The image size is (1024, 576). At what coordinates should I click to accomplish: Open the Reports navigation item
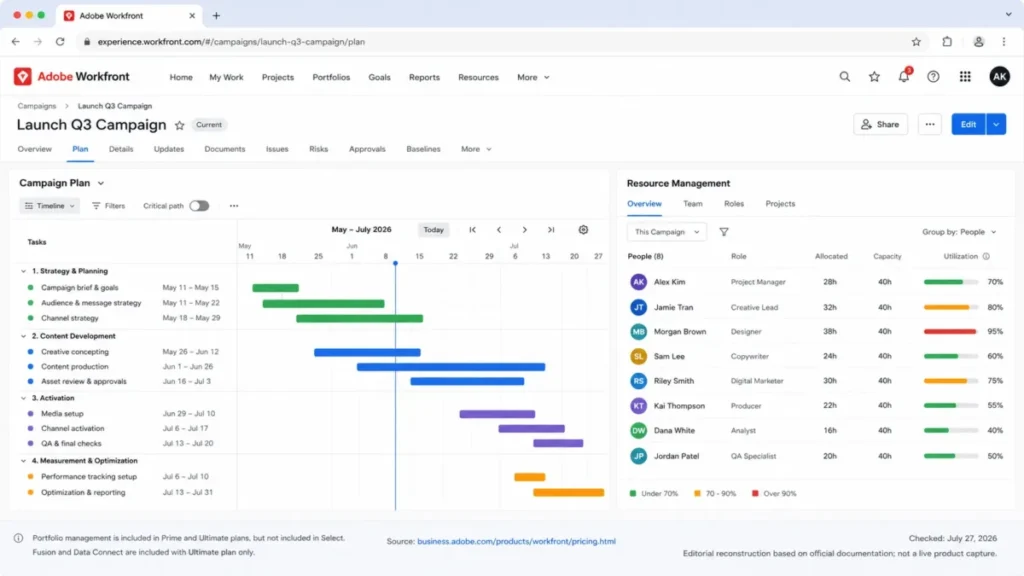tap(424, 77)
